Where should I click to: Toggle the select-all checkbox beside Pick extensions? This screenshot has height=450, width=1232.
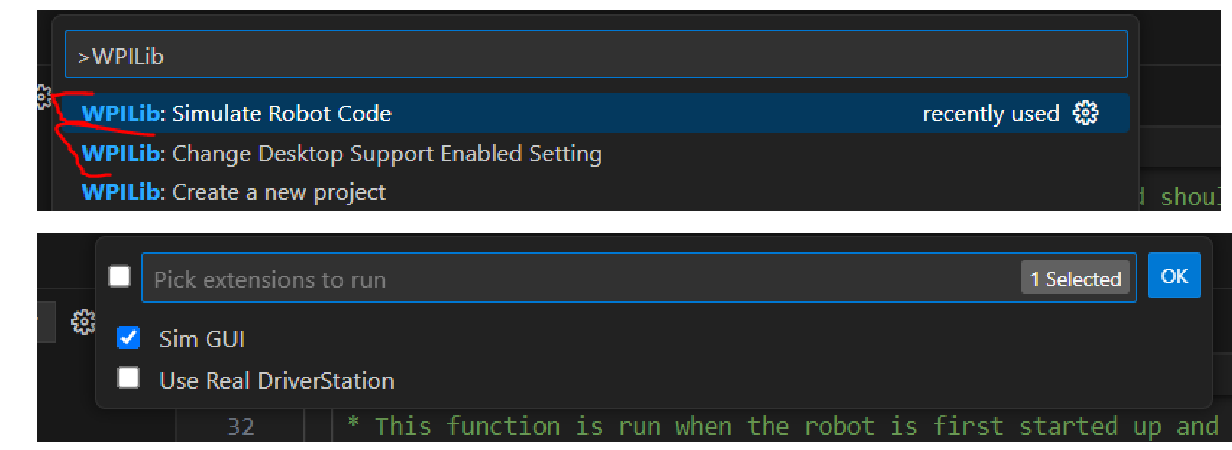pyautogui.click(x=119, y=276)
